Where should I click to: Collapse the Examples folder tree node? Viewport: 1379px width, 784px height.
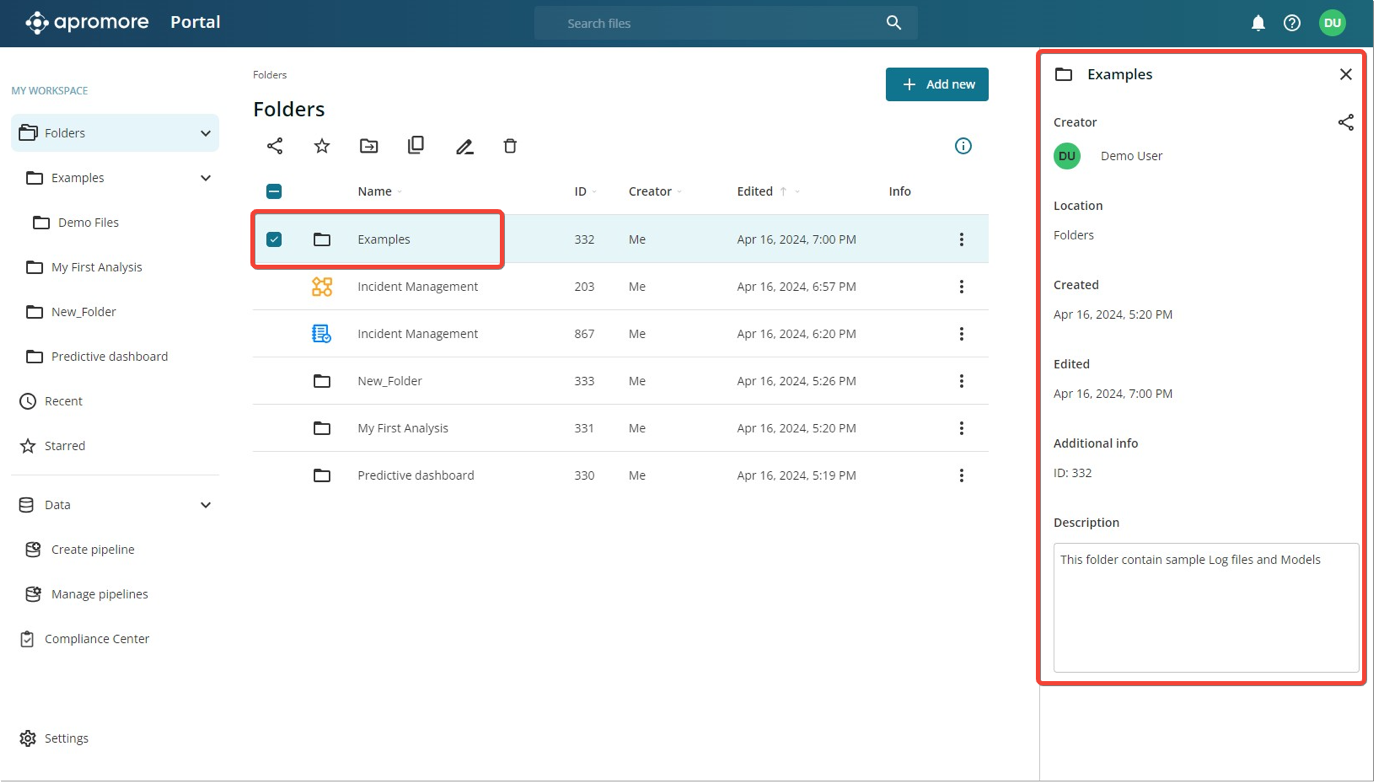click(x=205, y=178)
